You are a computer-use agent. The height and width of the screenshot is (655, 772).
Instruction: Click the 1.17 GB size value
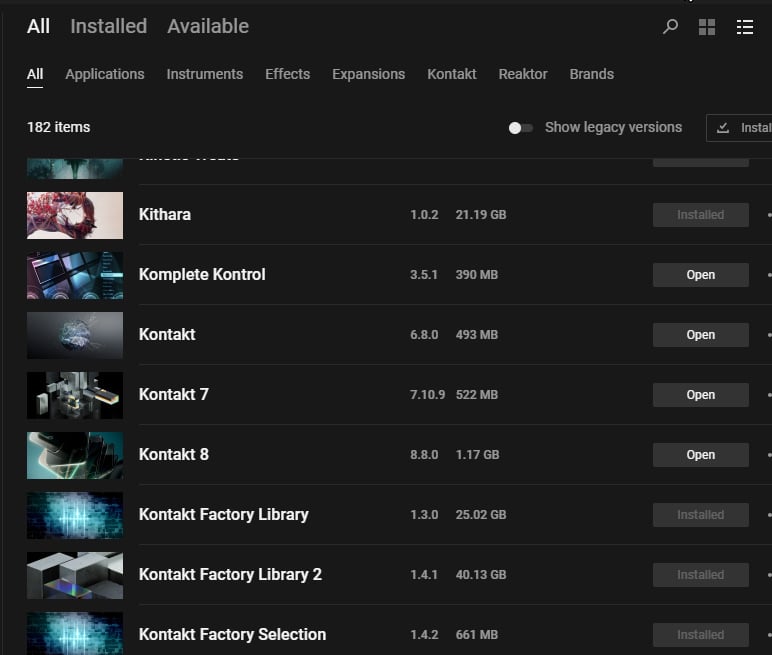pyautogui.click(x=478, y=455)
